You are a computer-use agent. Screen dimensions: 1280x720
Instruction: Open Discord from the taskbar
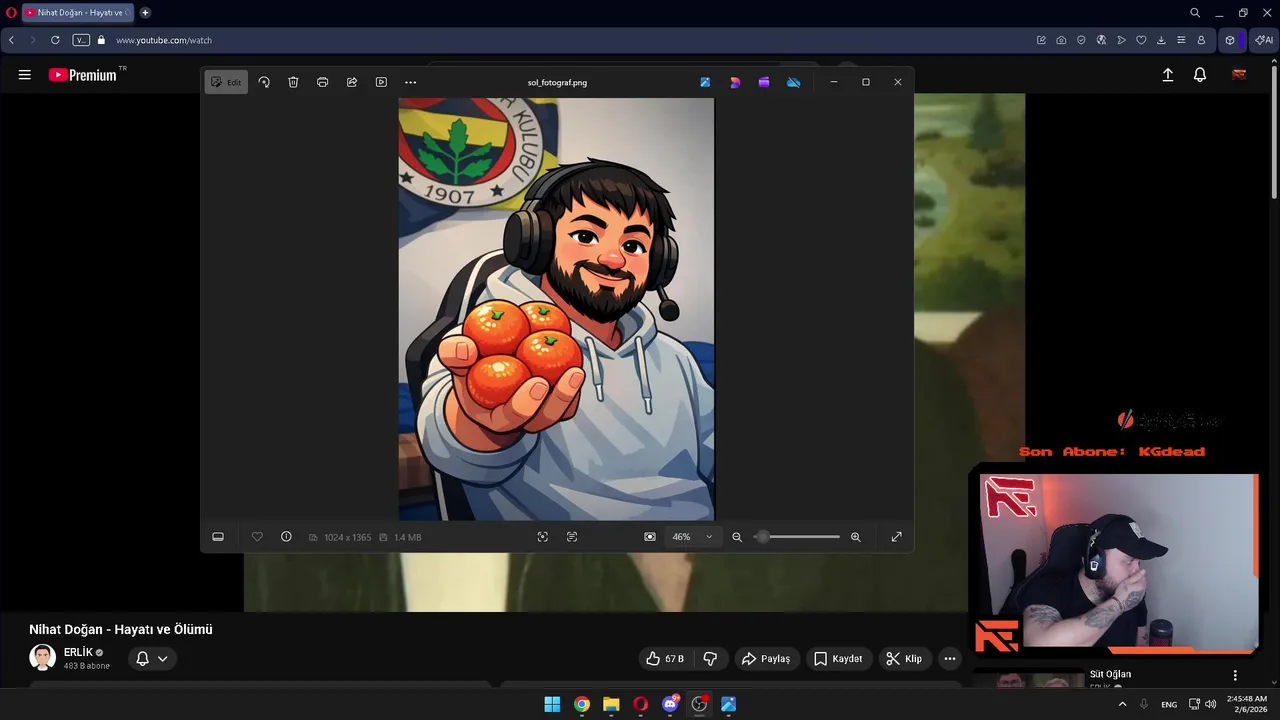(x=670, y=704)
